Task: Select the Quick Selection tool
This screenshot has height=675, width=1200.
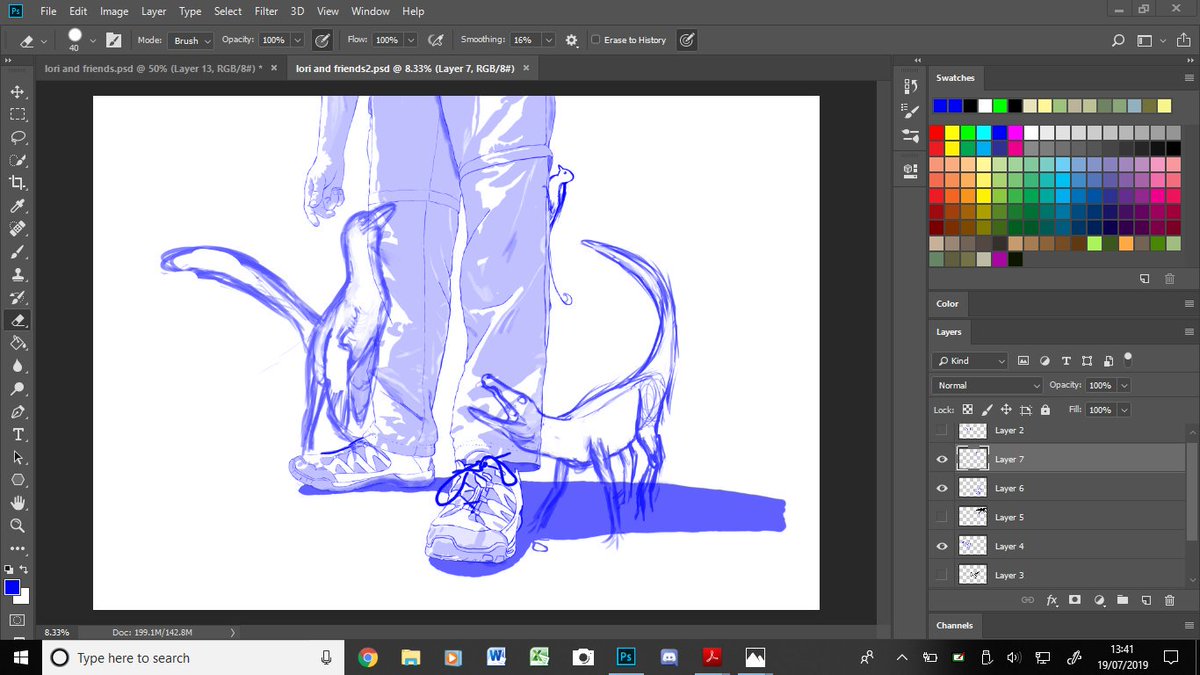Action: pos(18,160)
